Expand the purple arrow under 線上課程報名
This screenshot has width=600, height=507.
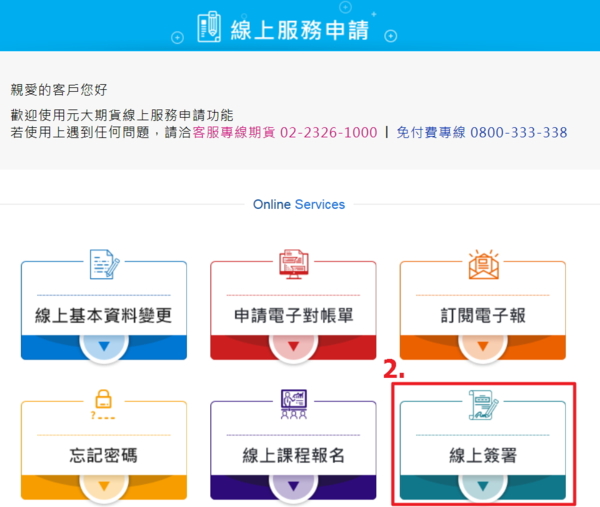click(x=293, y=486)
